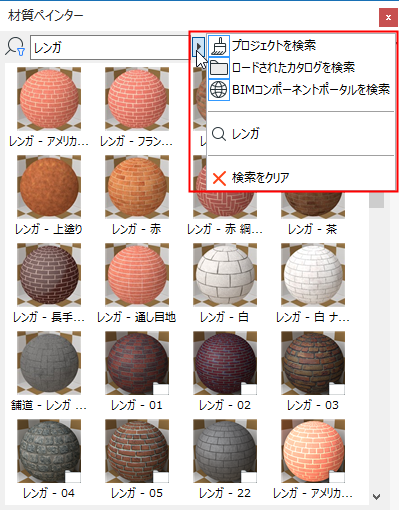Close the 材質ペインター window

pos(388,17)
